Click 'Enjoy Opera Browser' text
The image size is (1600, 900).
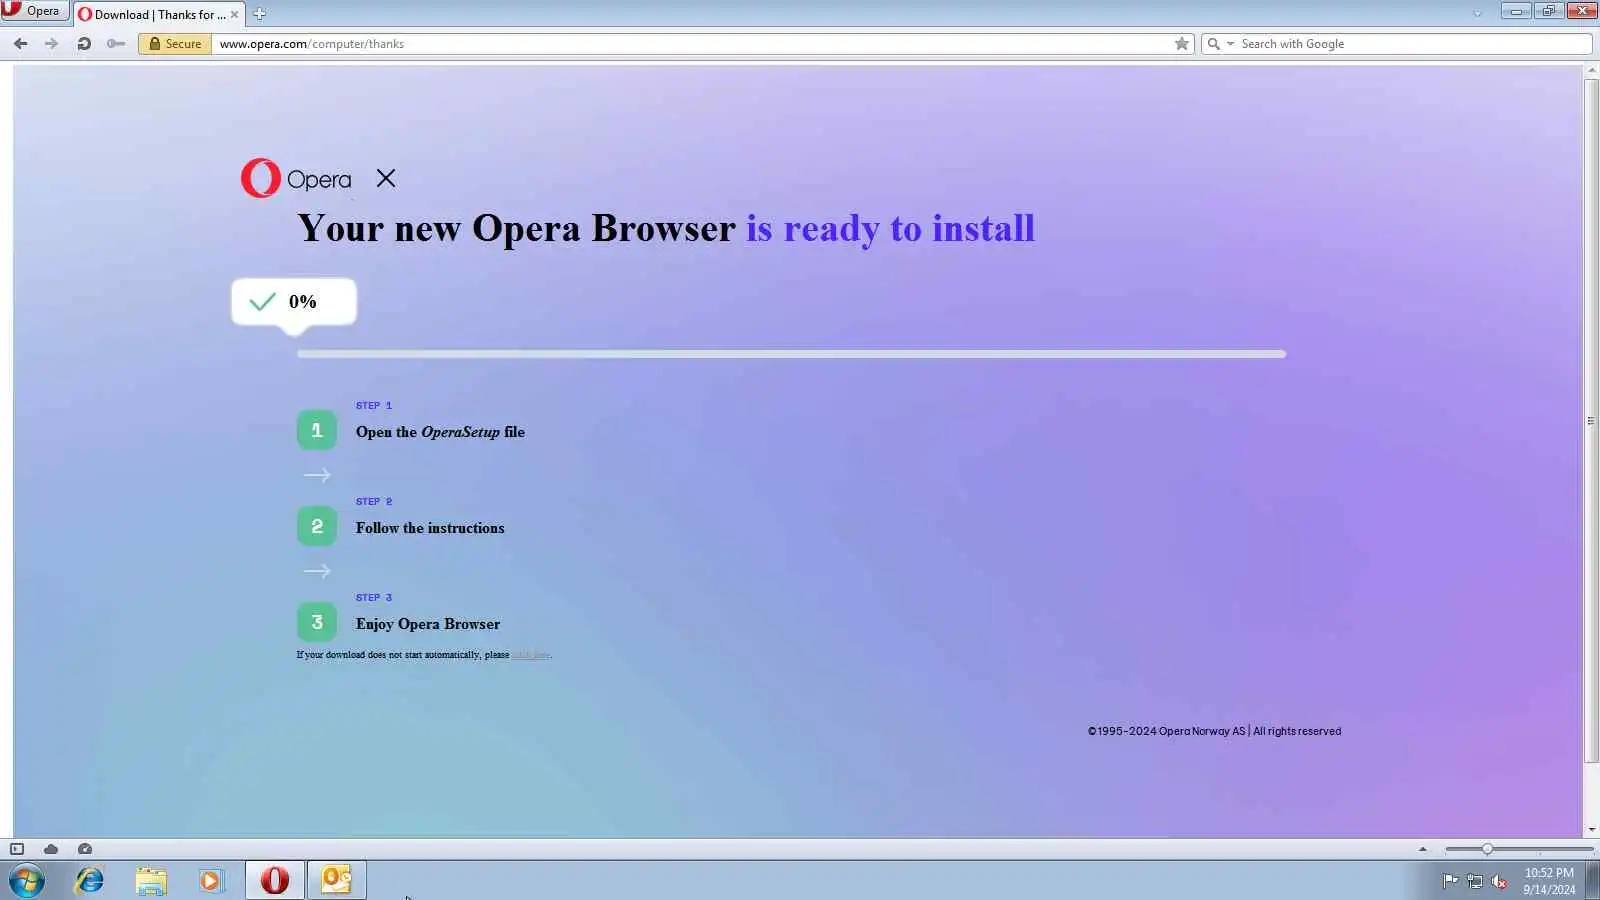428,624
